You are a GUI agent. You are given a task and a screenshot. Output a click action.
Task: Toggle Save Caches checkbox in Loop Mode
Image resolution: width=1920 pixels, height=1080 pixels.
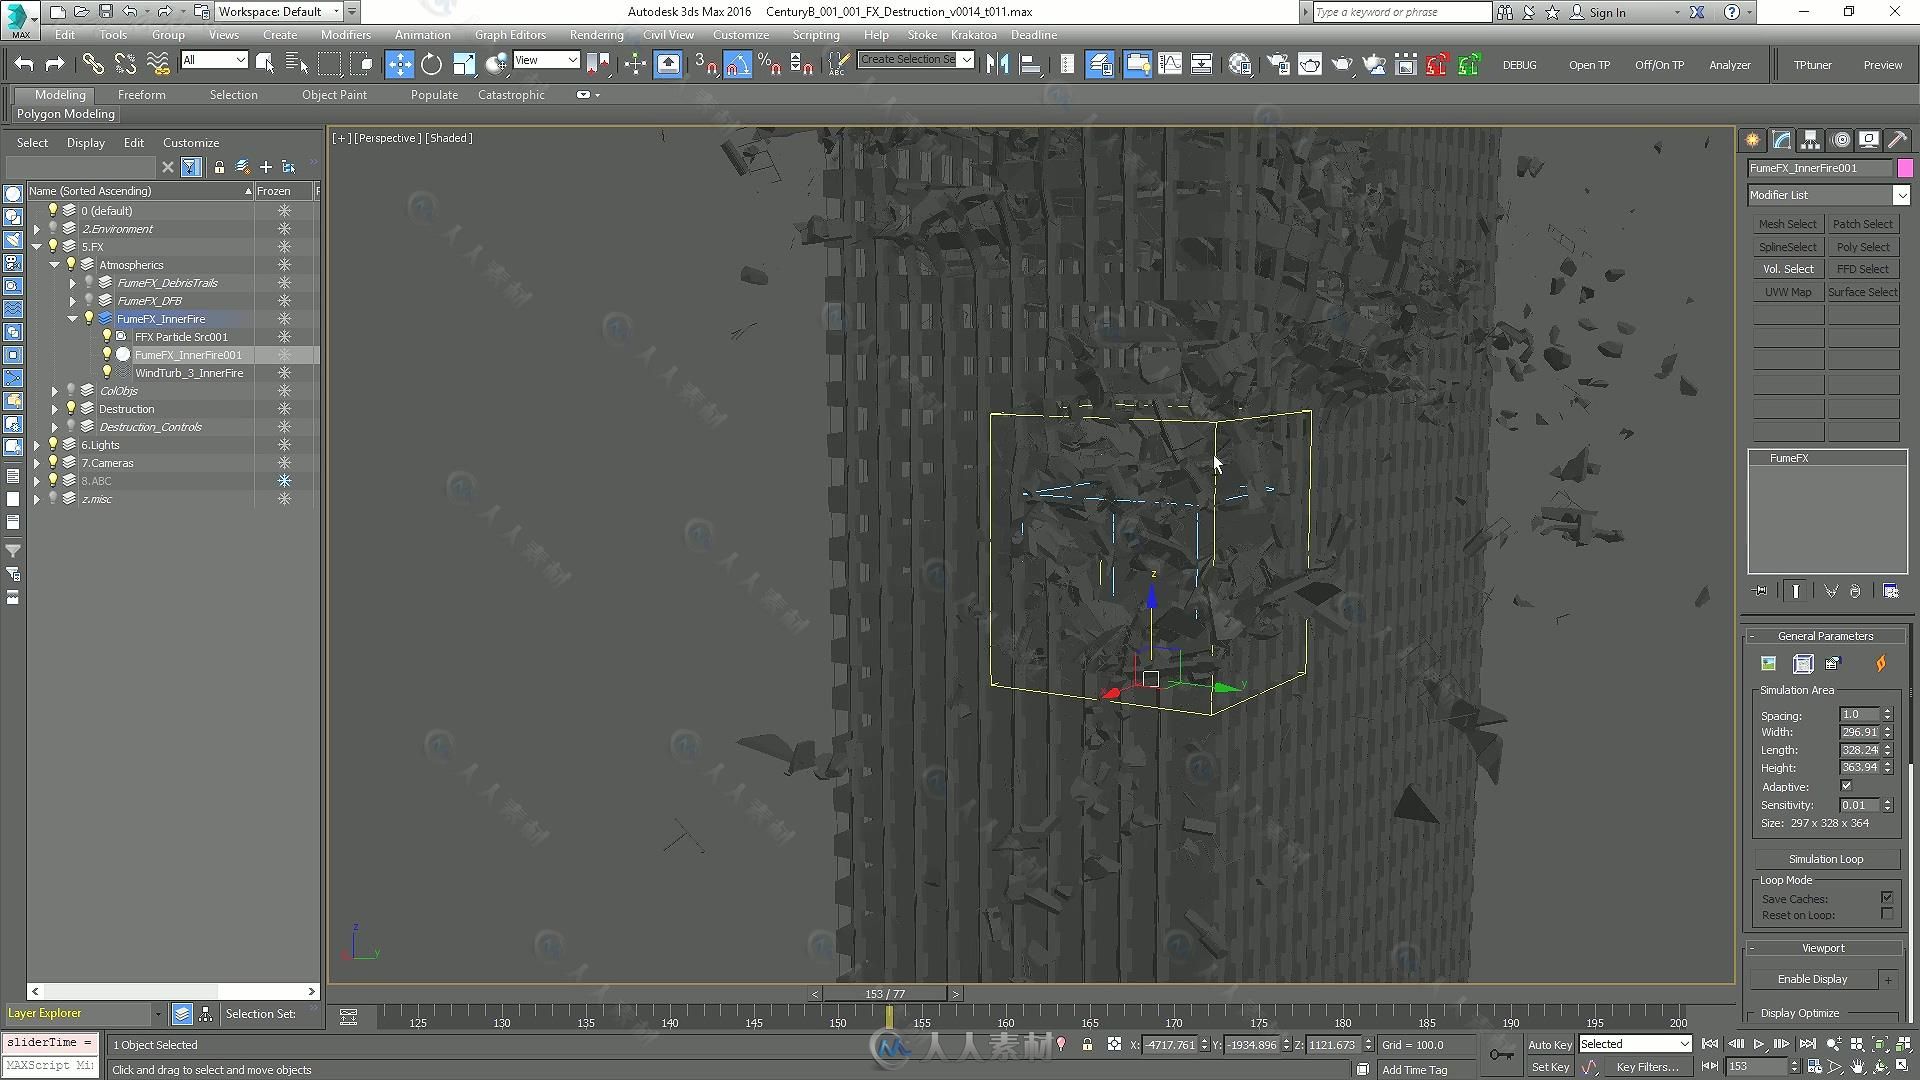click(1888, 898)
